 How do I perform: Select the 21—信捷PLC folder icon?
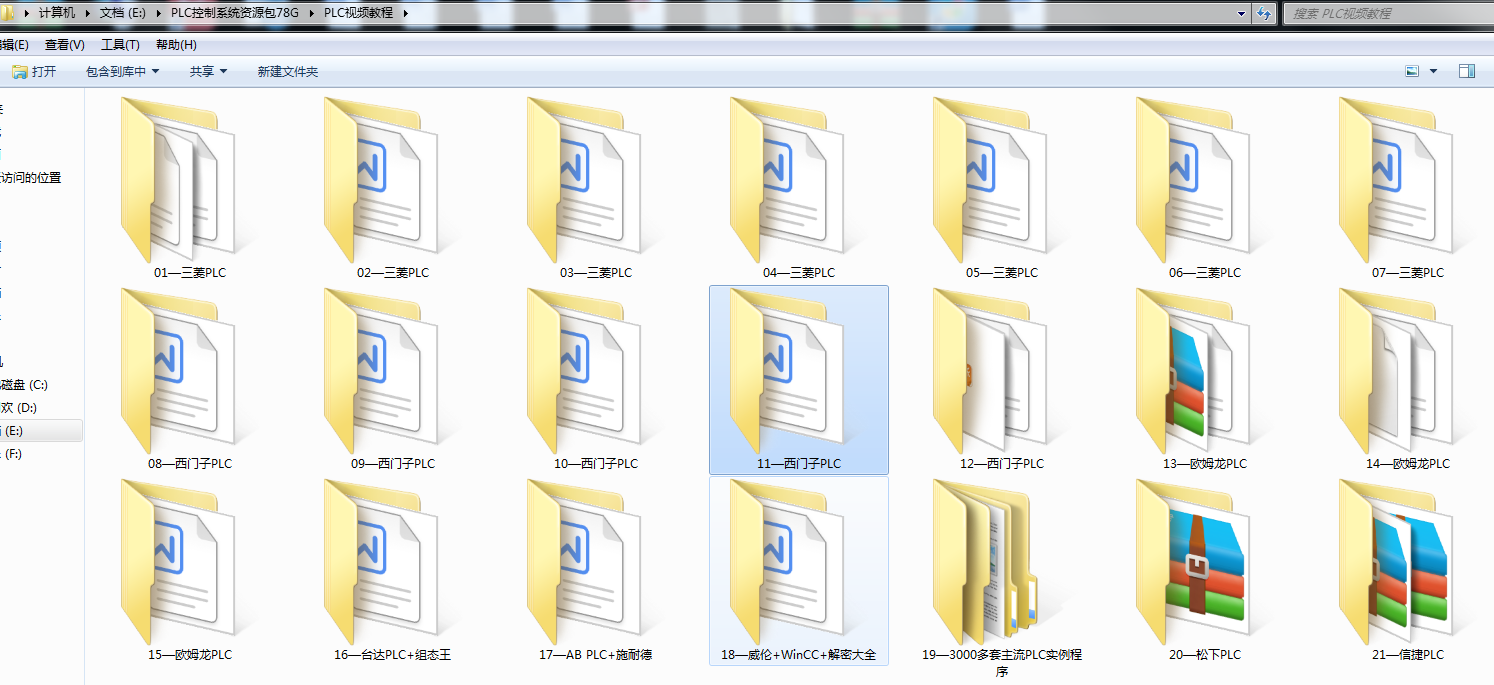tap(1396, 560)
